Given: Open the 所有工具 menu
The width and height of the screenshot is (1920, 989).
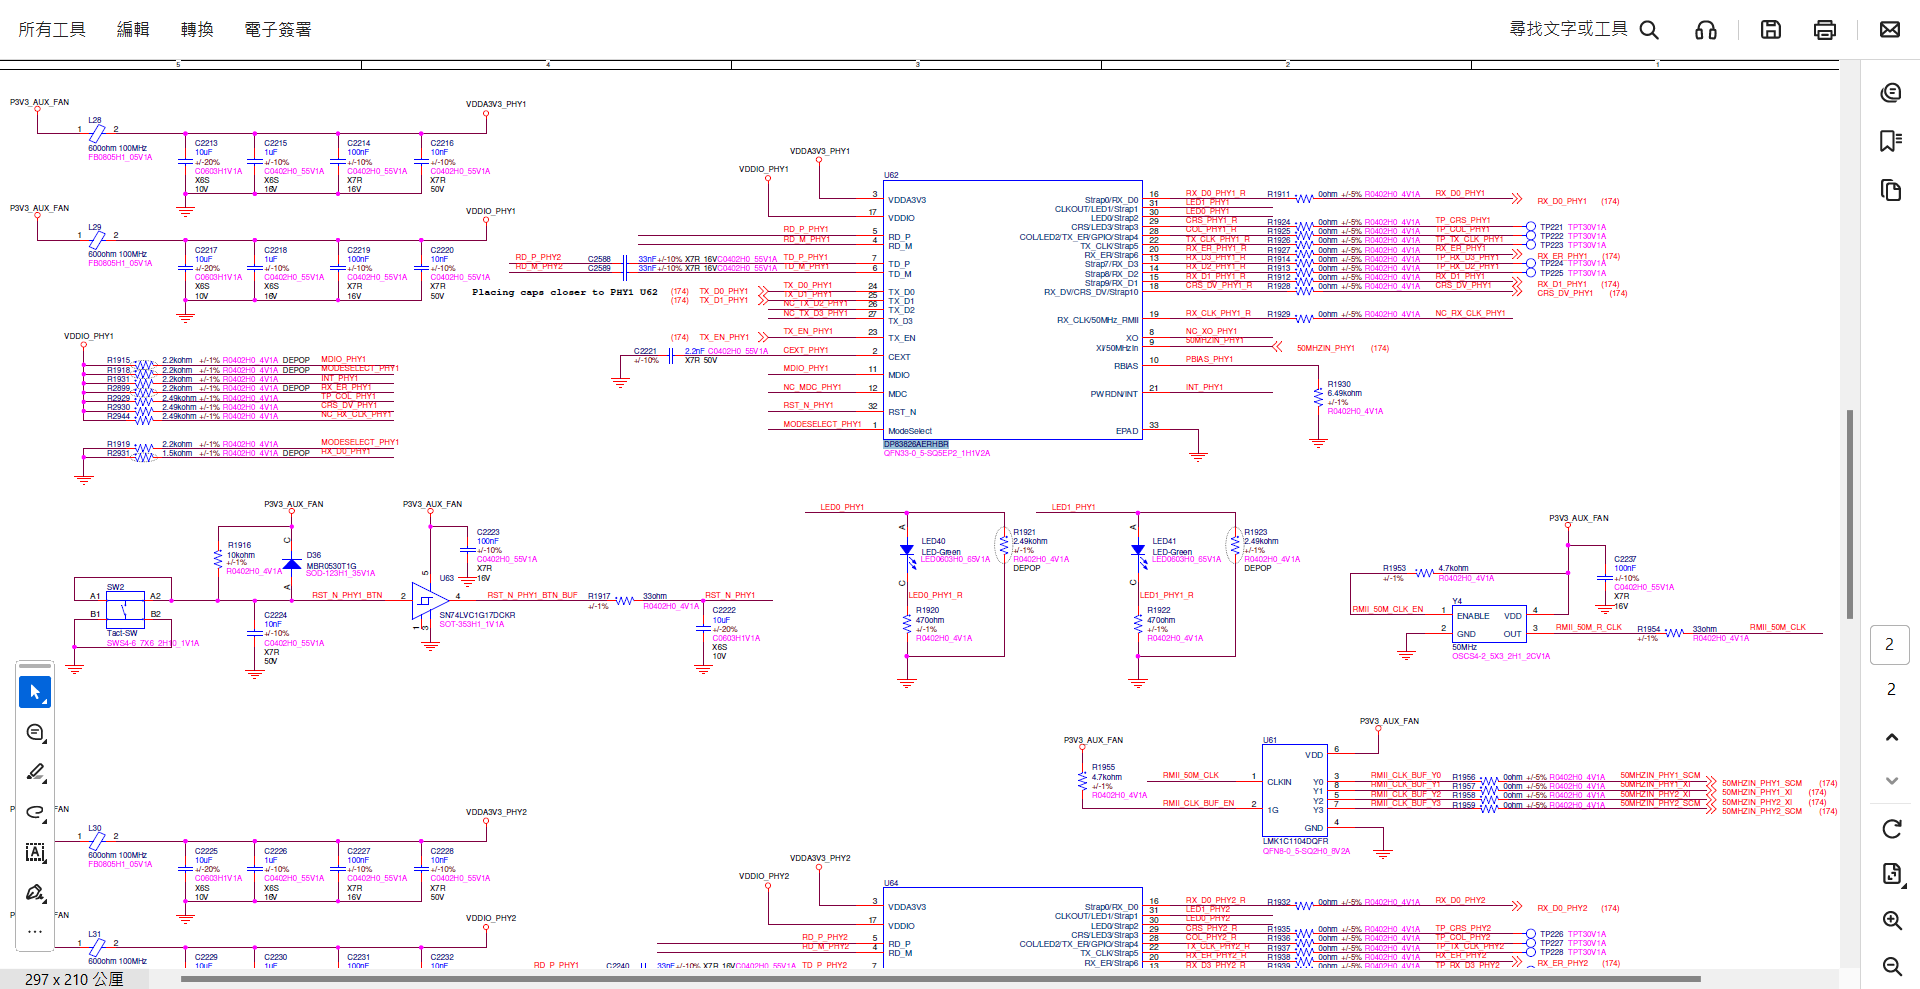Looking at the screenshot, I should (x=52, y=30).
